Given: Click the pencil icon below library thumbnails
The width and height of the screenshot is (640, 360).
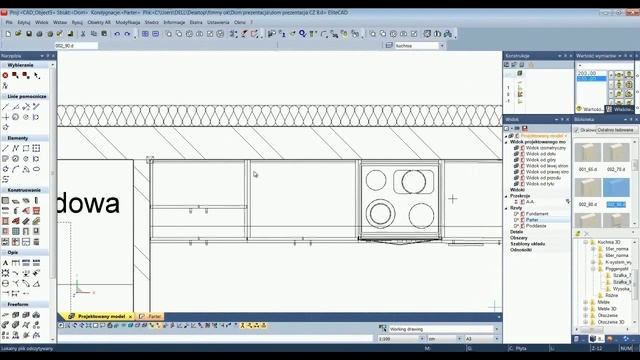Looking at the screenshot, I should pos(578,233).
